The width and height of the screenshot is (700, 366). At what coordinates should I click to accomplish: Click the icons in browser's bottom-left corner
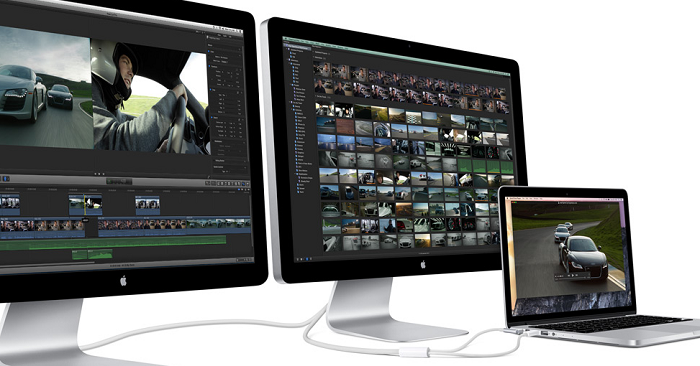pyautogui.click(x=303, y=258)
